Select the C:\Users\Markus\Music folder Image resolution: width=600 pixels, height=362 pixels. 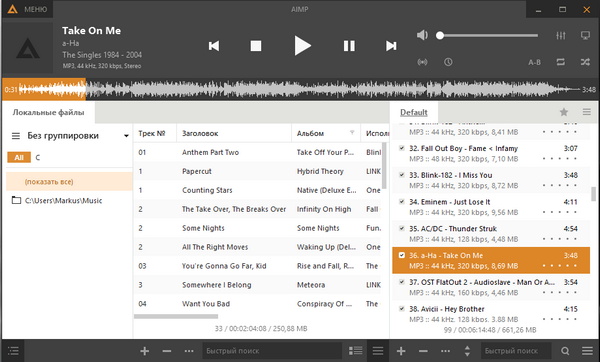[x=64, y=201]
